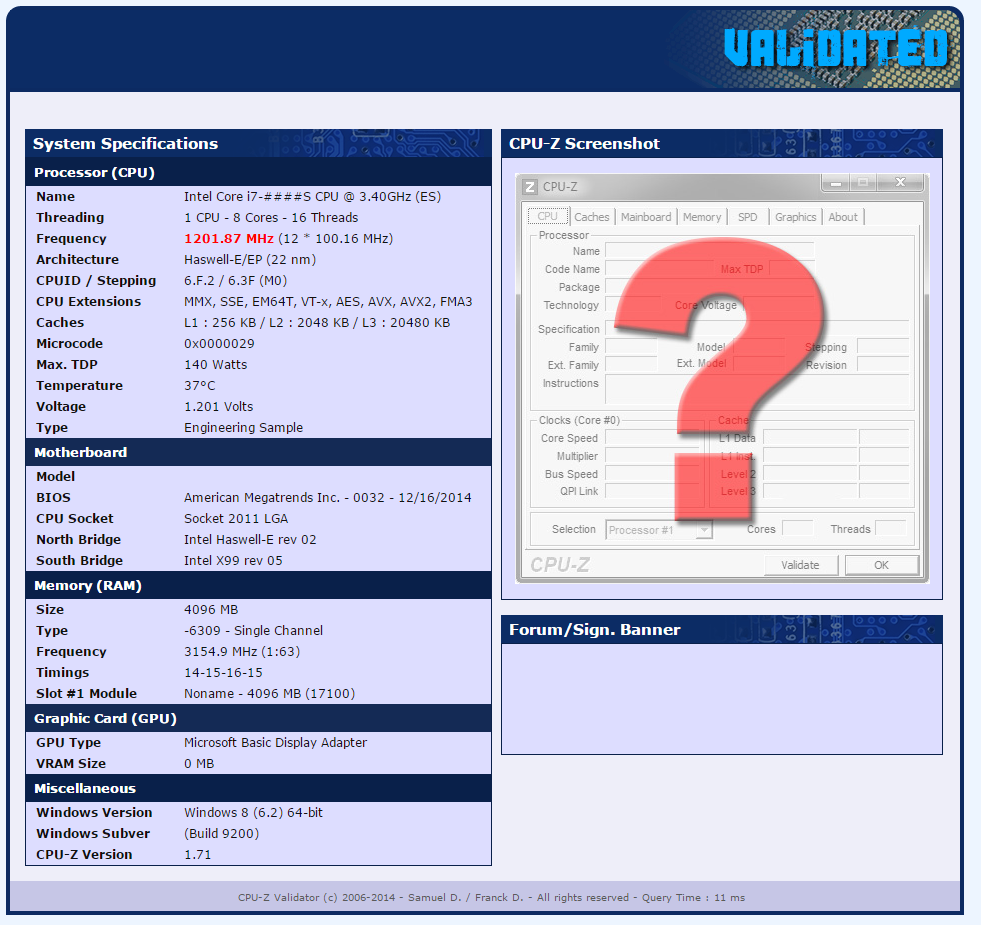Click the Haswell-E/EP (22 nm) architecture value
Image resolution: width=981 pixels, height=925 pixels.
click(x=250, y=260)
